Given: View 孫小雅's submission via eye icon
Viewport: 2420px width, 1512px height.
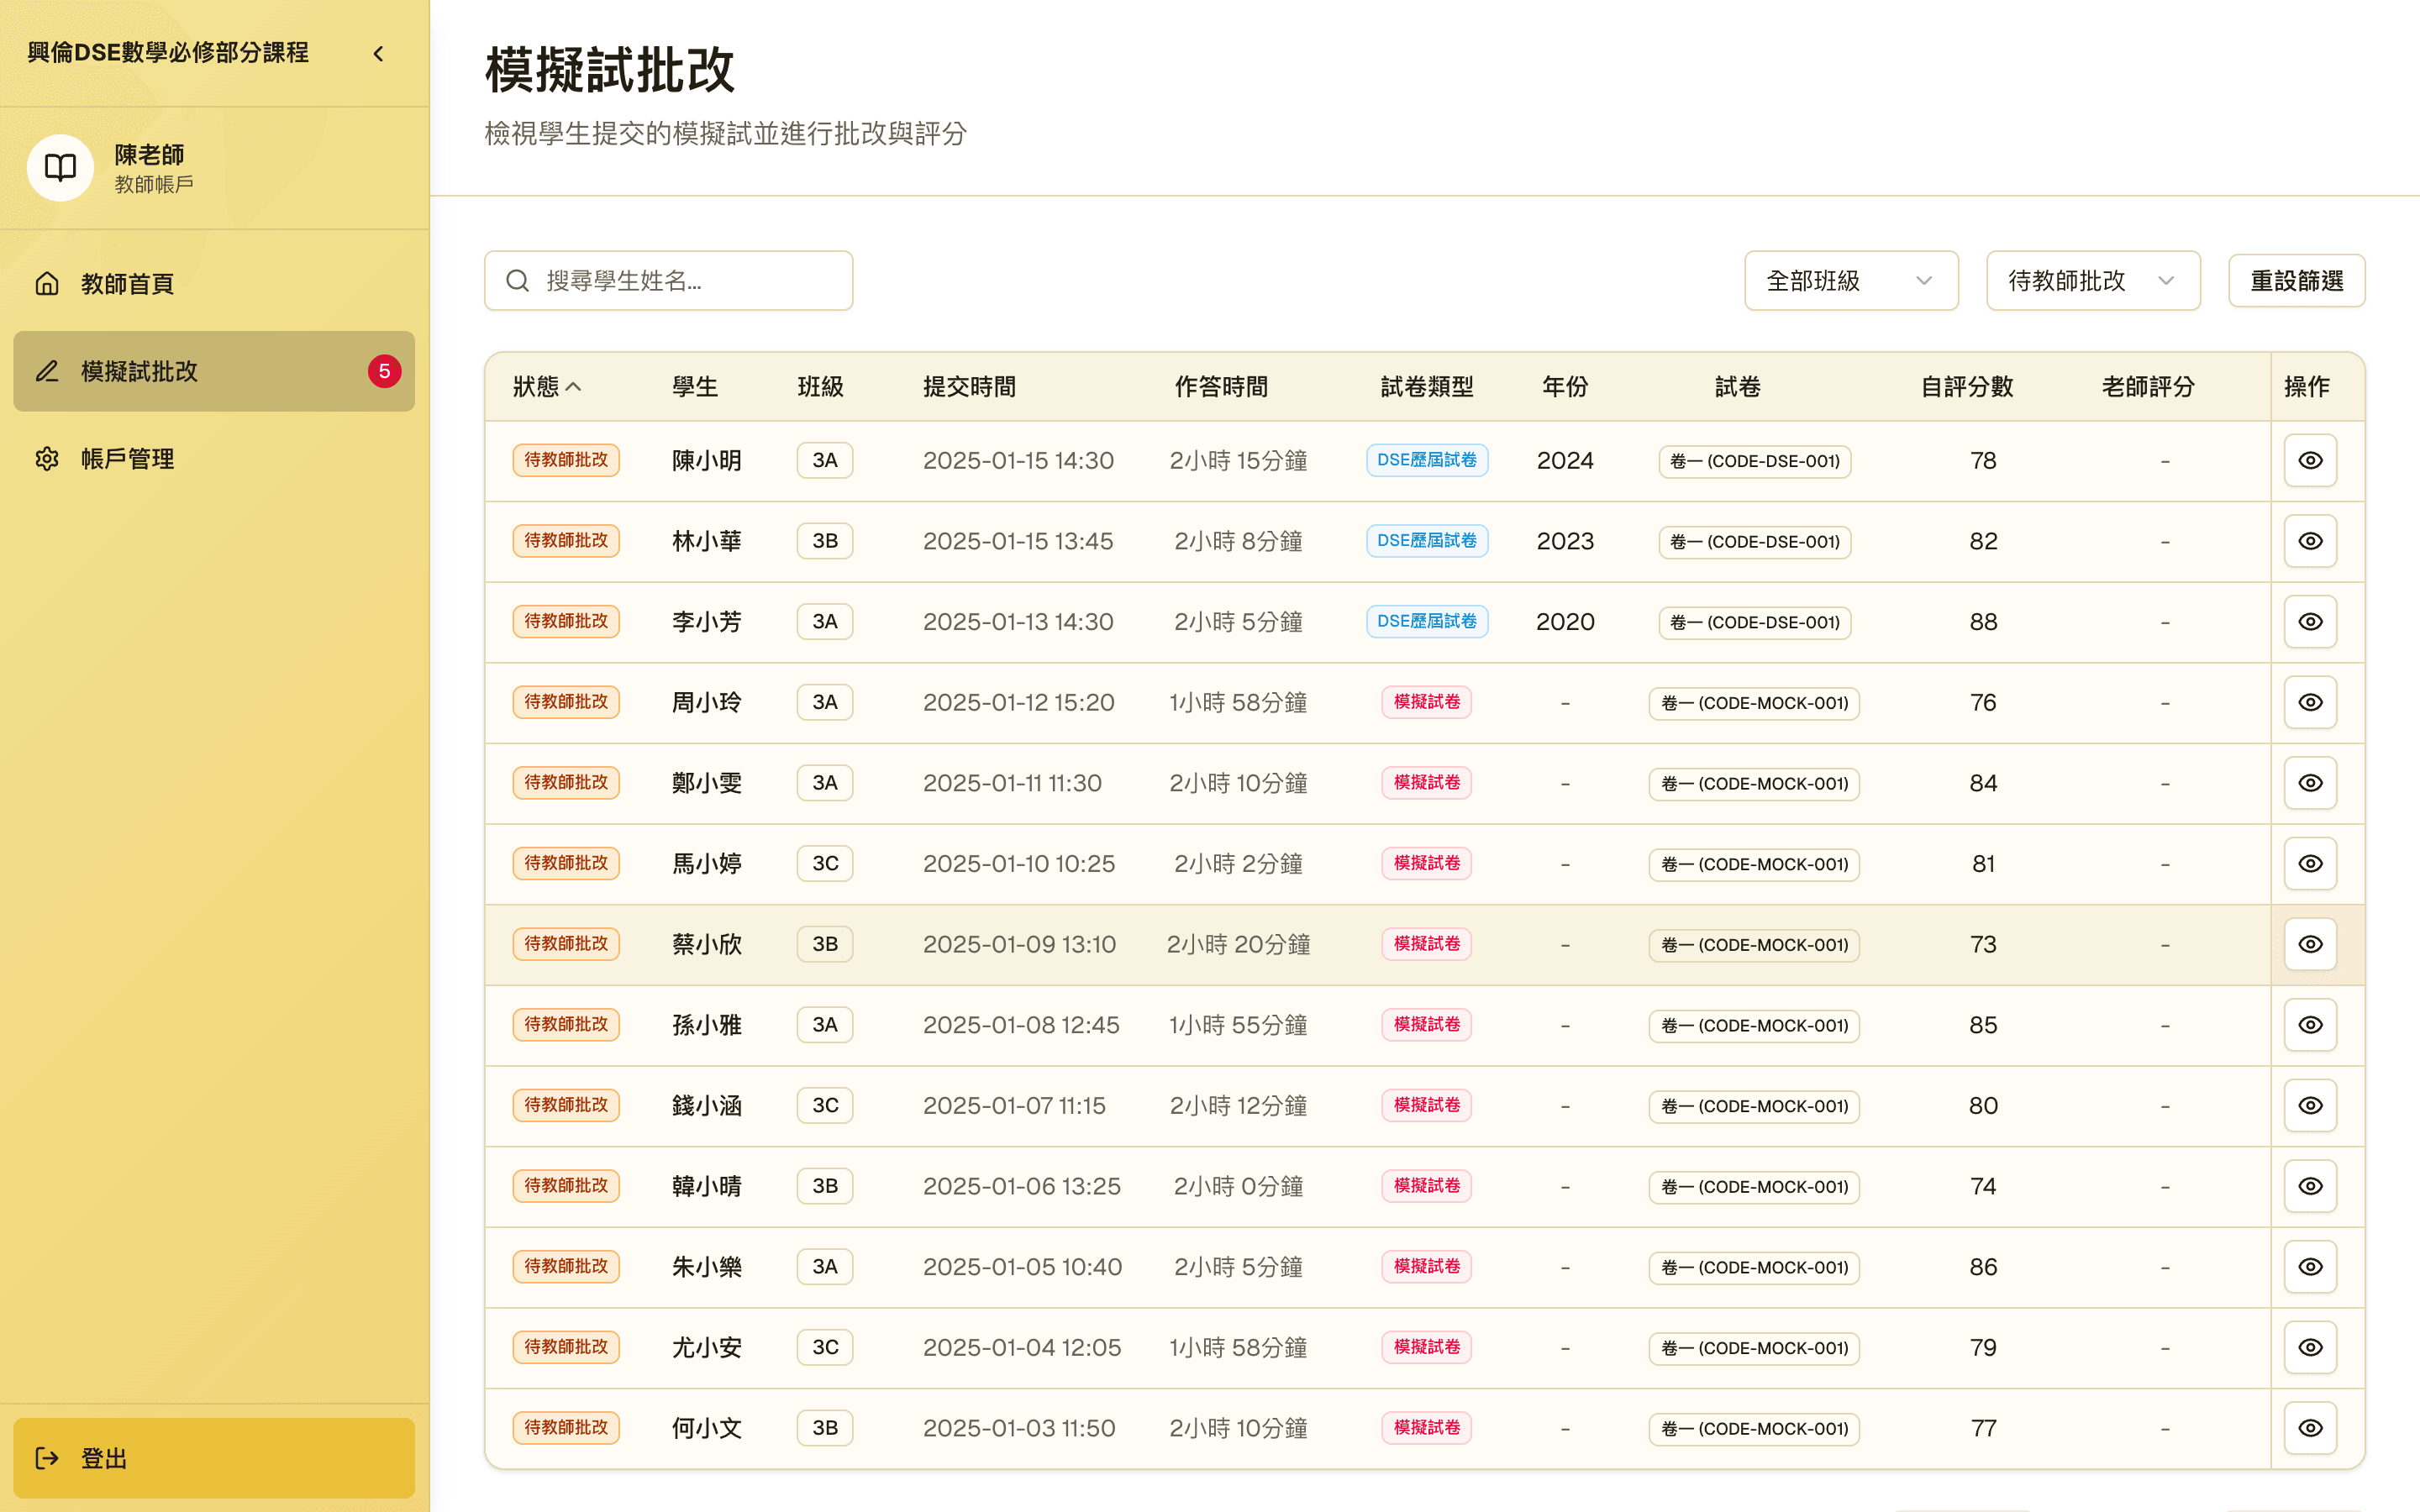Looking at the screenshot, I should (x=2310, y=1025).
